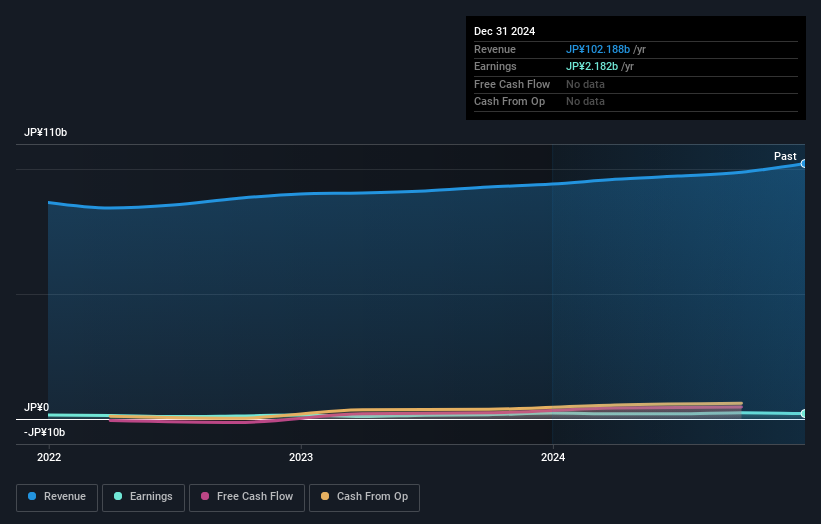Select the earnings endpoint marker on chart

tap(804, 414)
